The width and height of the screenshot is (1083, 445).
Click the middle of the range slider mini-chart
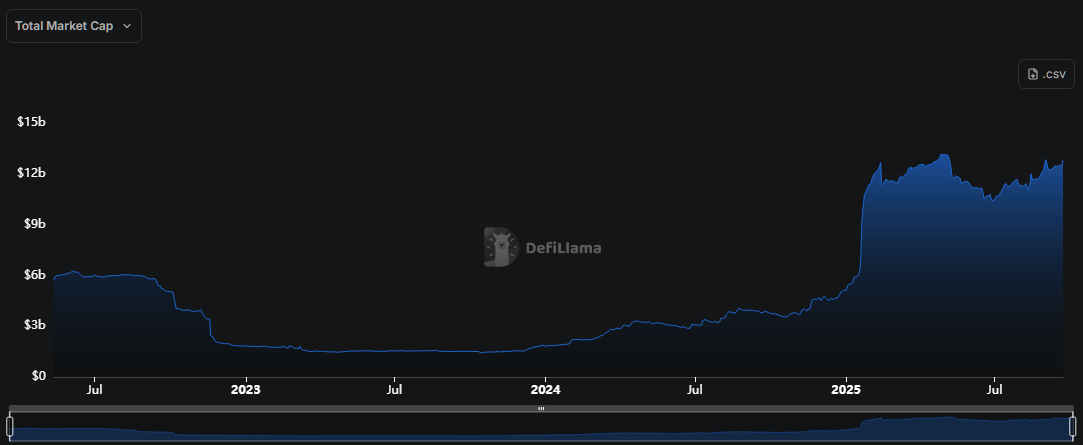pyautogui.click(x=541, y=429)
